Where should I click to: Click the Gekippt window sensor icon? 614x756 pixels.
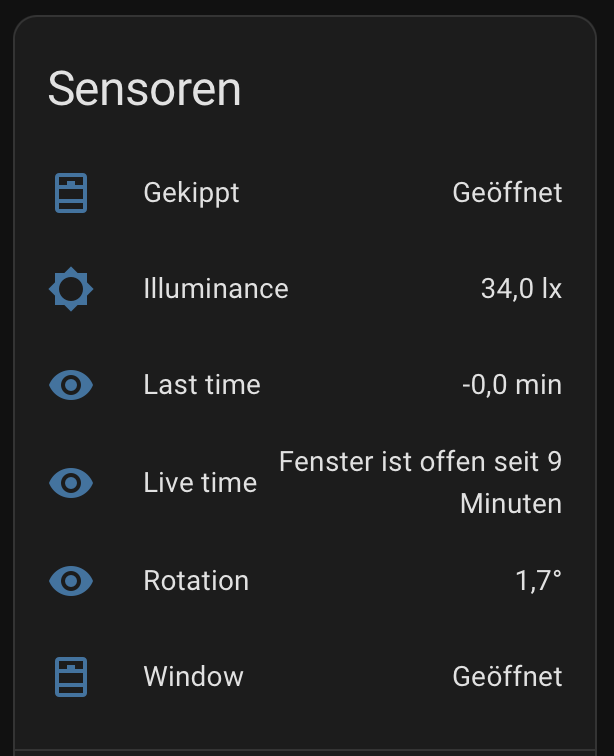(71, 193)
